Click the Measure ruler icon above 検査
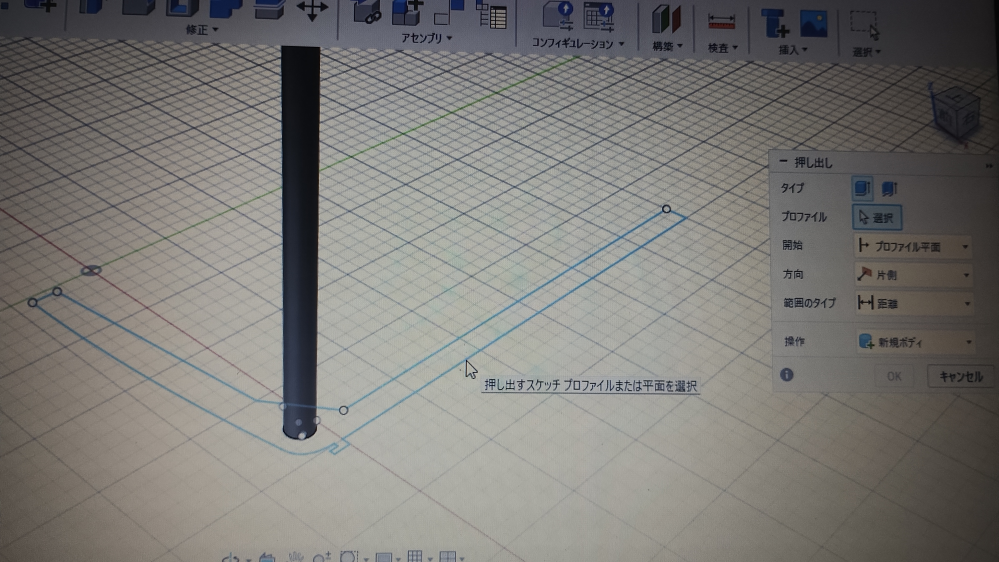 [721, 21]
